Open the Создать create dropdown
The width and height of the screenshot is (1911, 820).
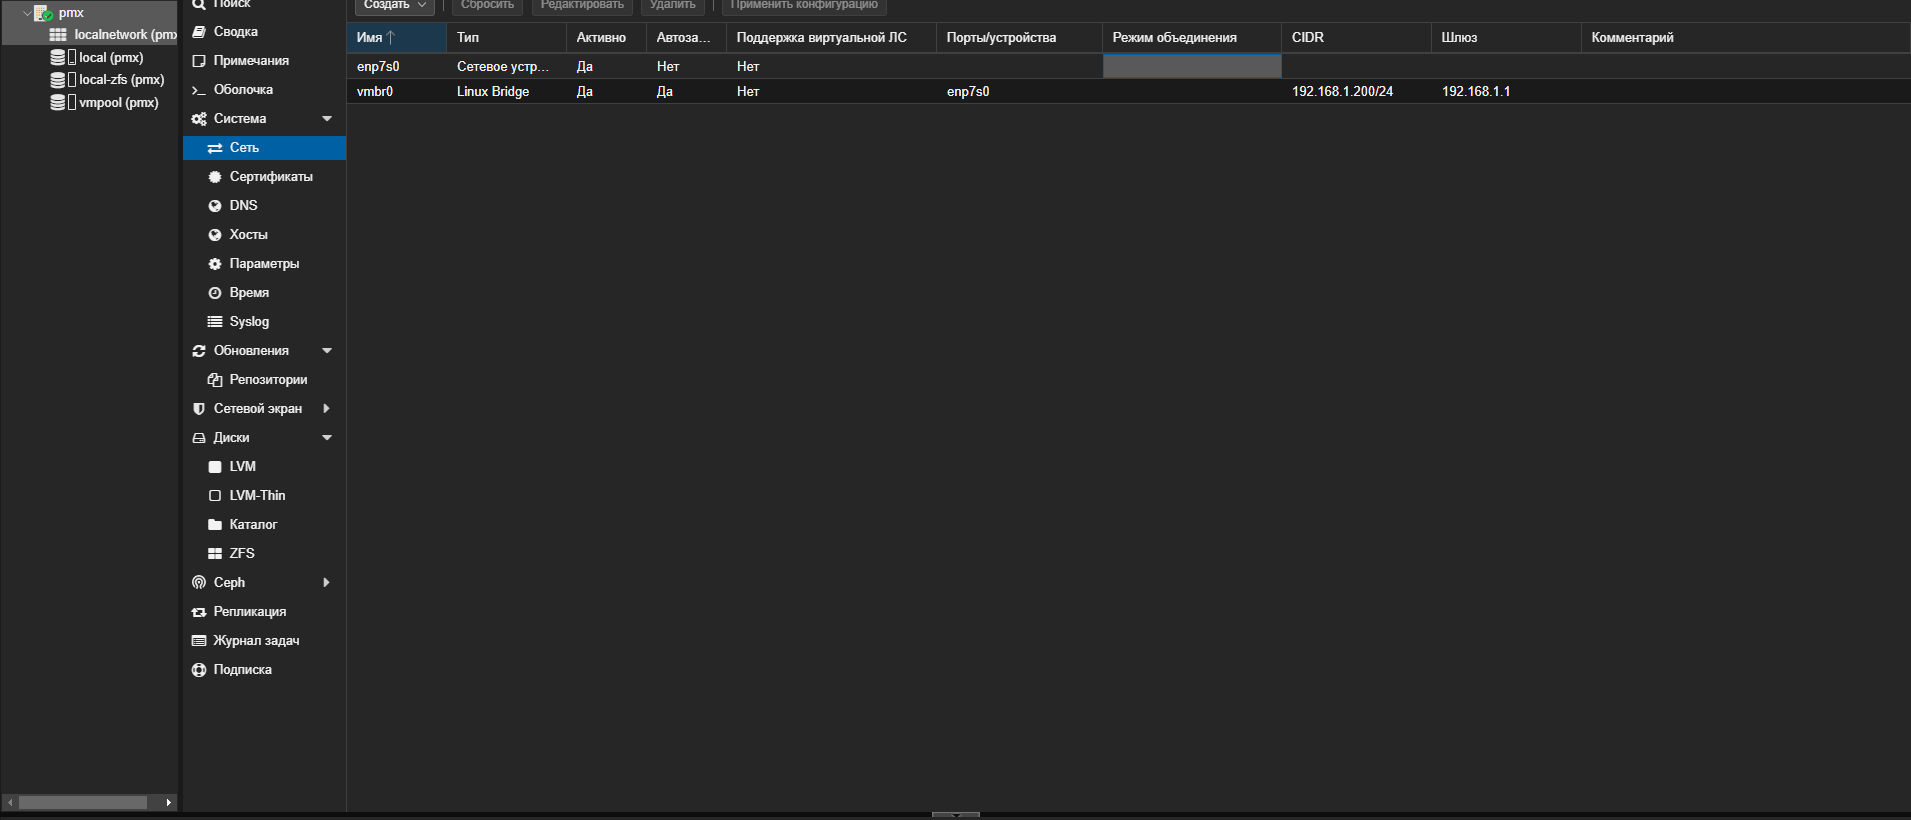point(395,5)
